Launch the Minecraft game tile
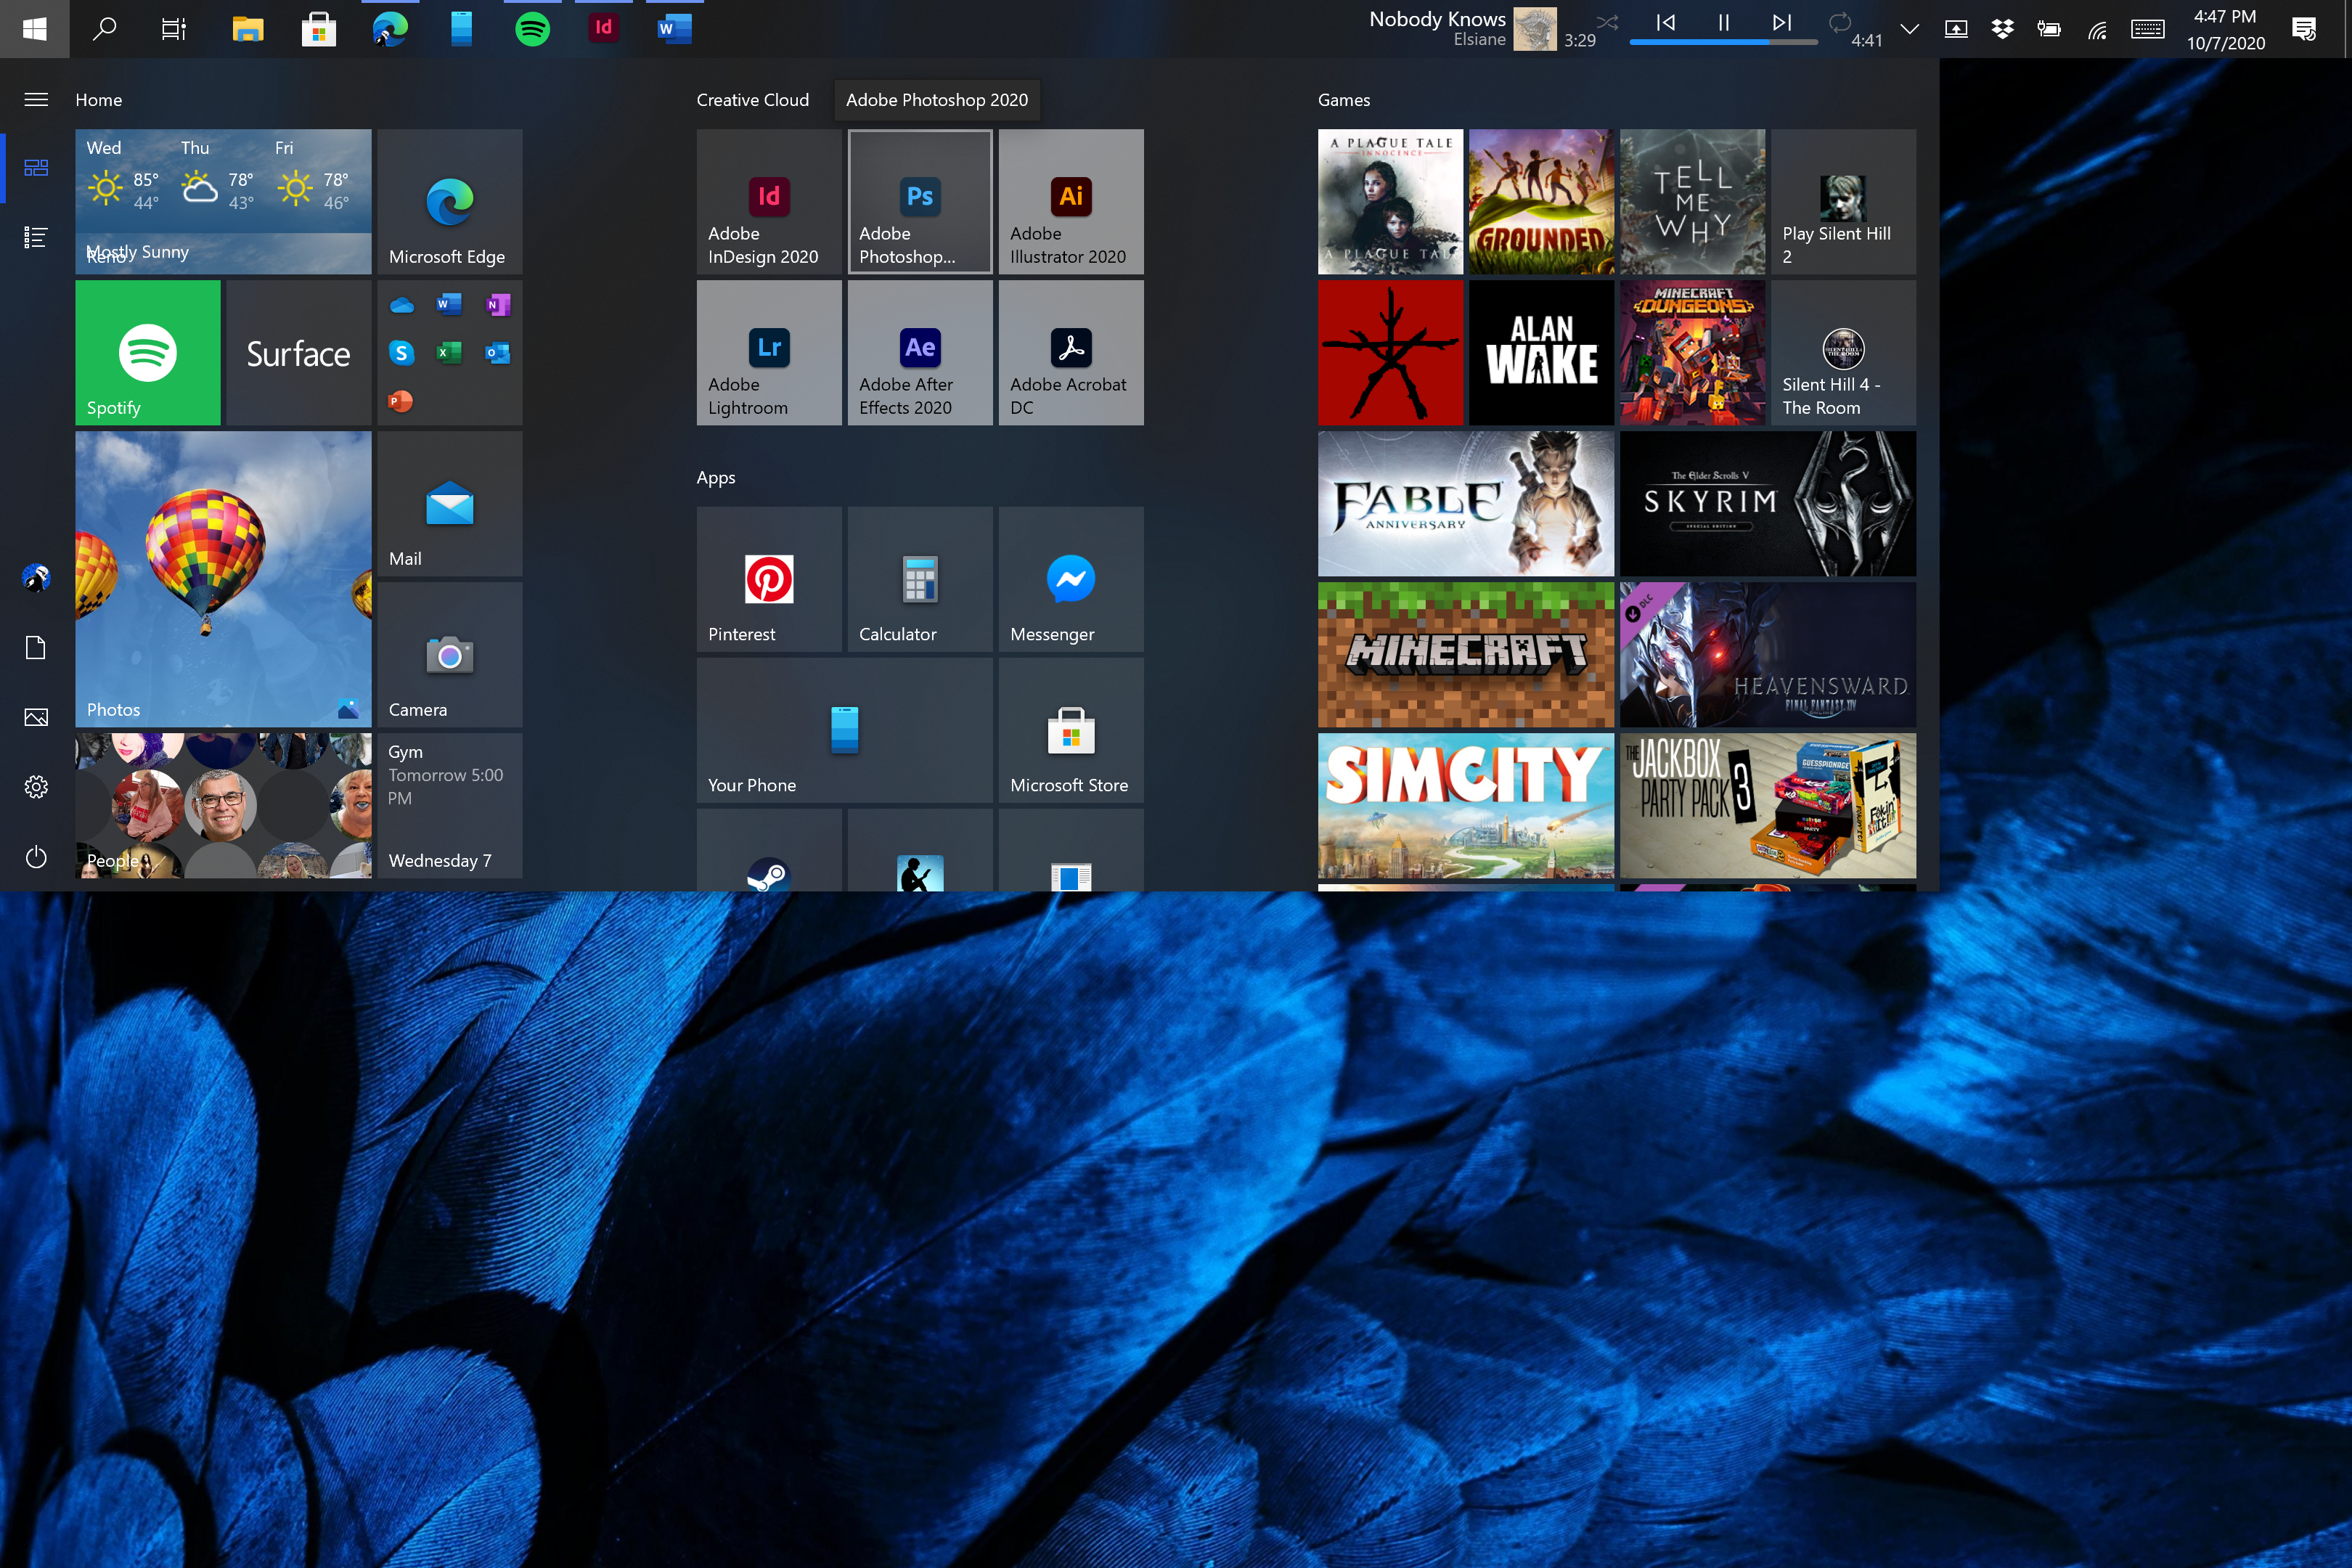 [1465, 654]
